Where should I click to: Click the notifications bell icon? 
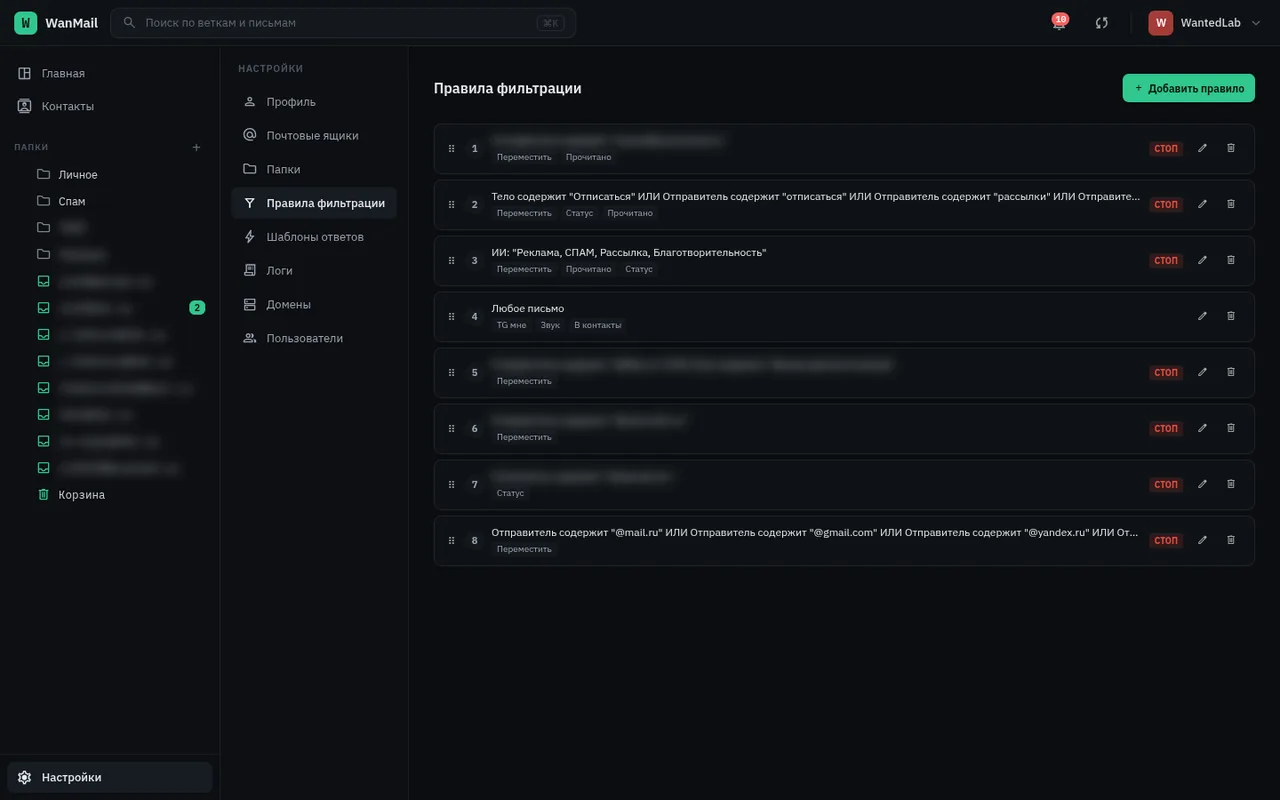[x=1059, y=22]
